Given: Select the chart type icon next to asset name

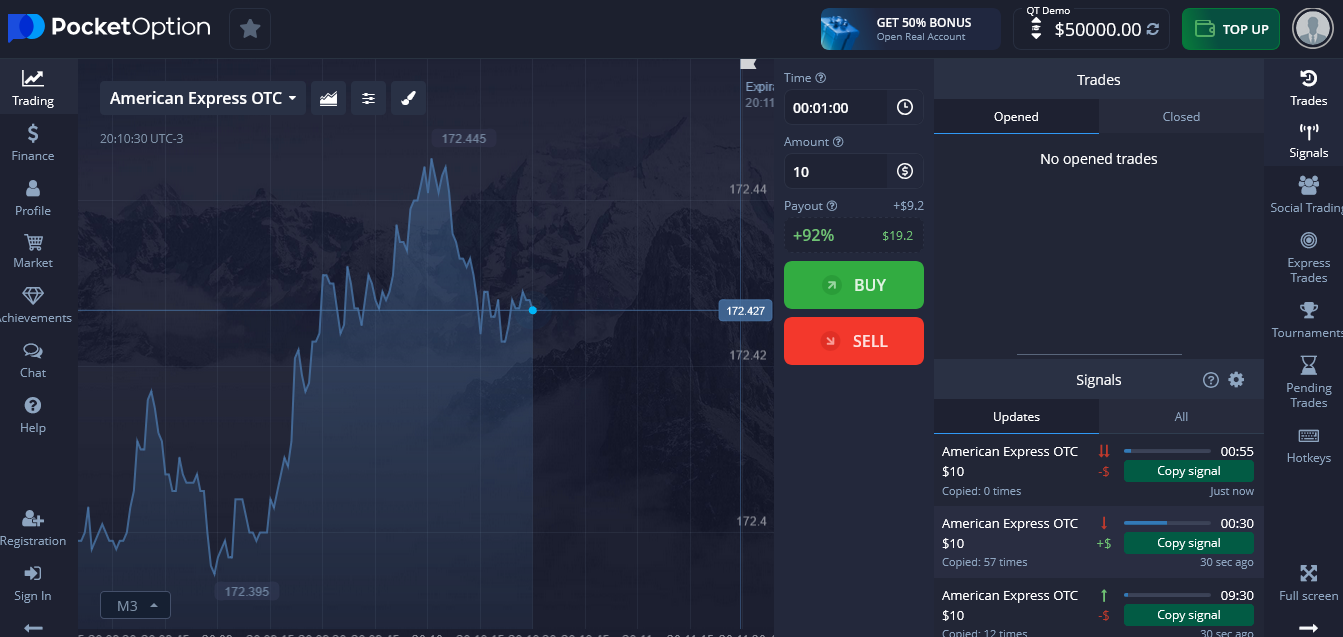Looking at the screenshot, I should coord(328,97).
